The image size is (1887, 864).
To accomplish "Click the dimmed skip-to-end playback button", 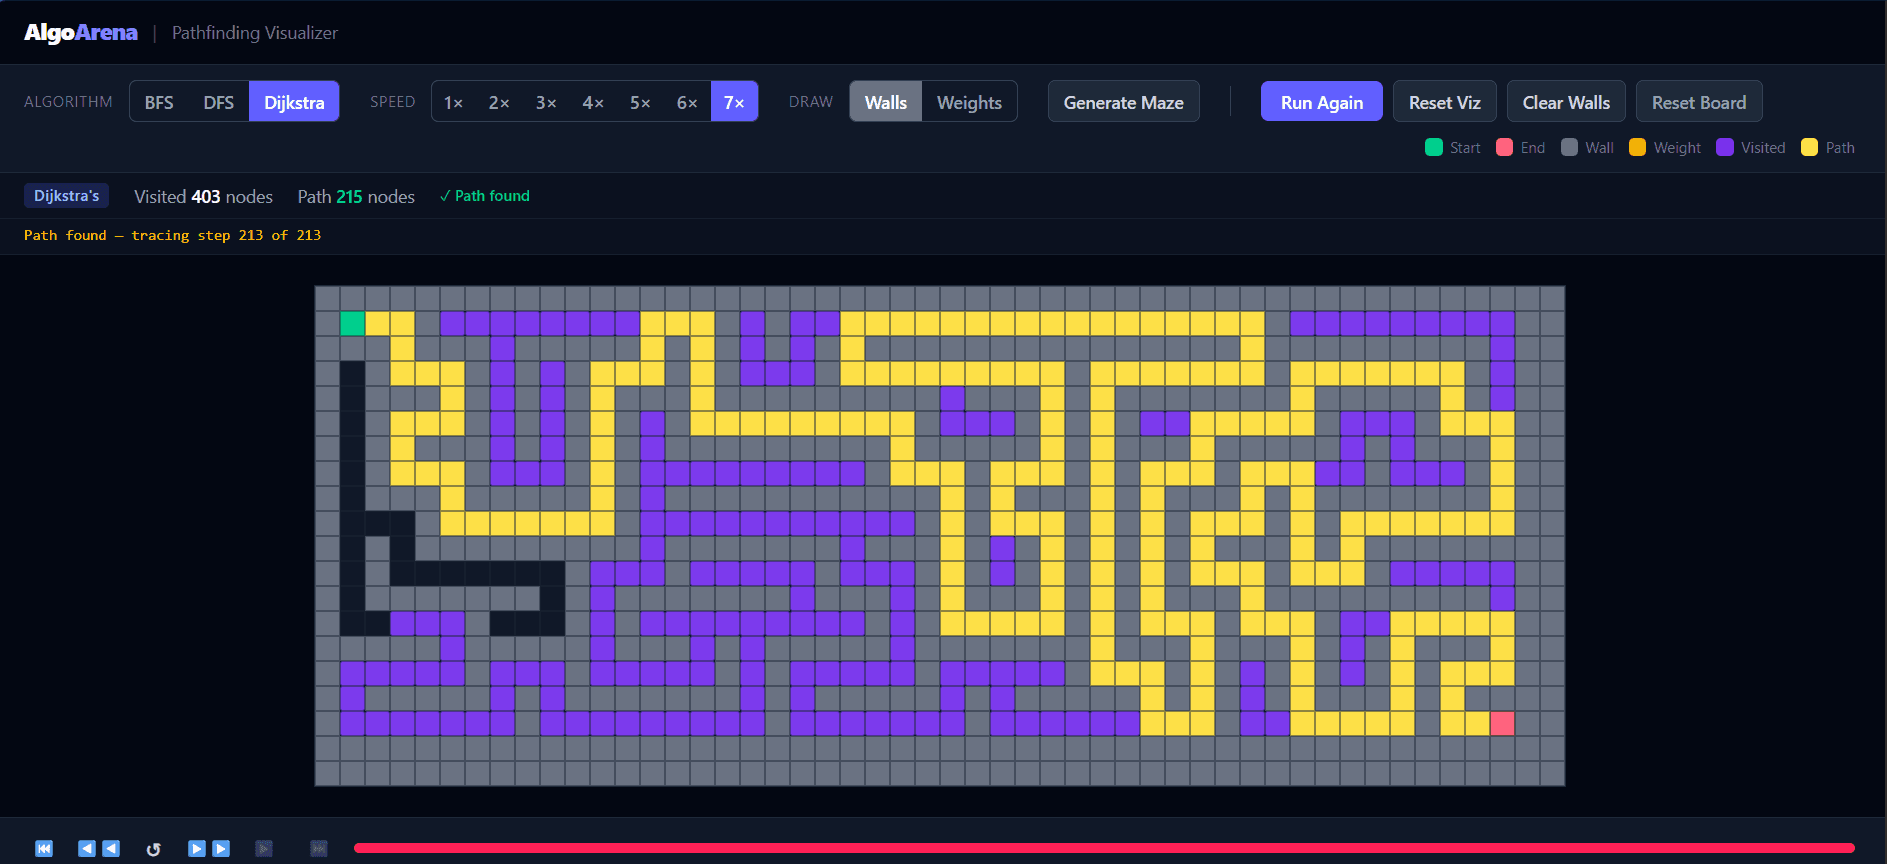I will pyautogui.click(x=319, y=848).
